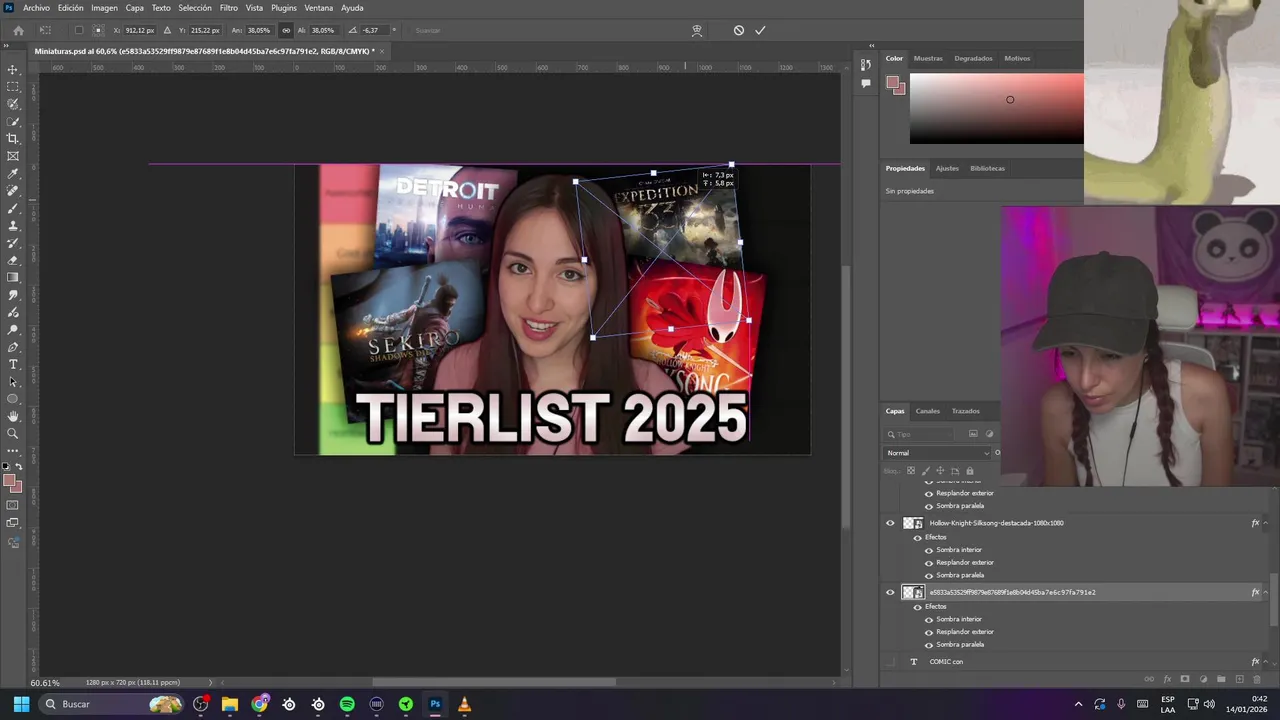Click lock transparent pixels checkerboard icon
This screenshot has height=720, width=1280.
pos(910,470)
